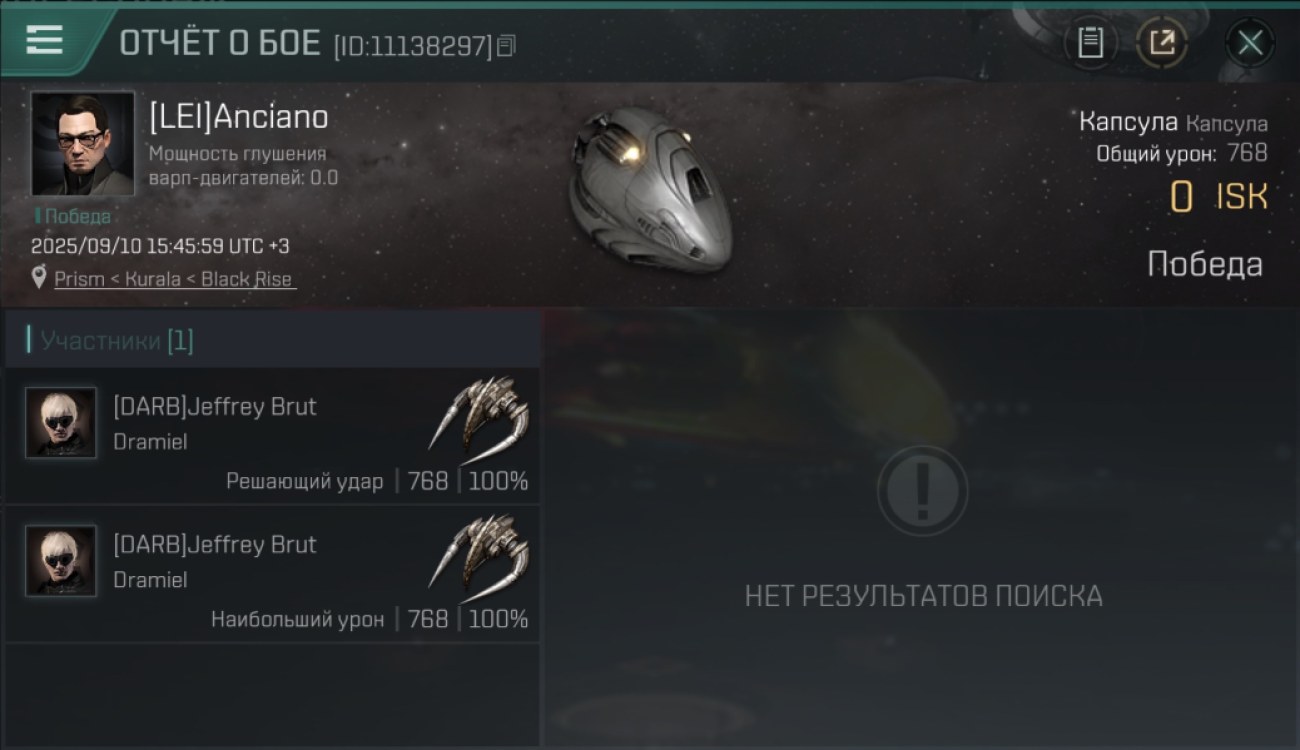Viewport: 1300px width, 750px height.
Task: Click the location pin icon
Action: click(39, 278)
